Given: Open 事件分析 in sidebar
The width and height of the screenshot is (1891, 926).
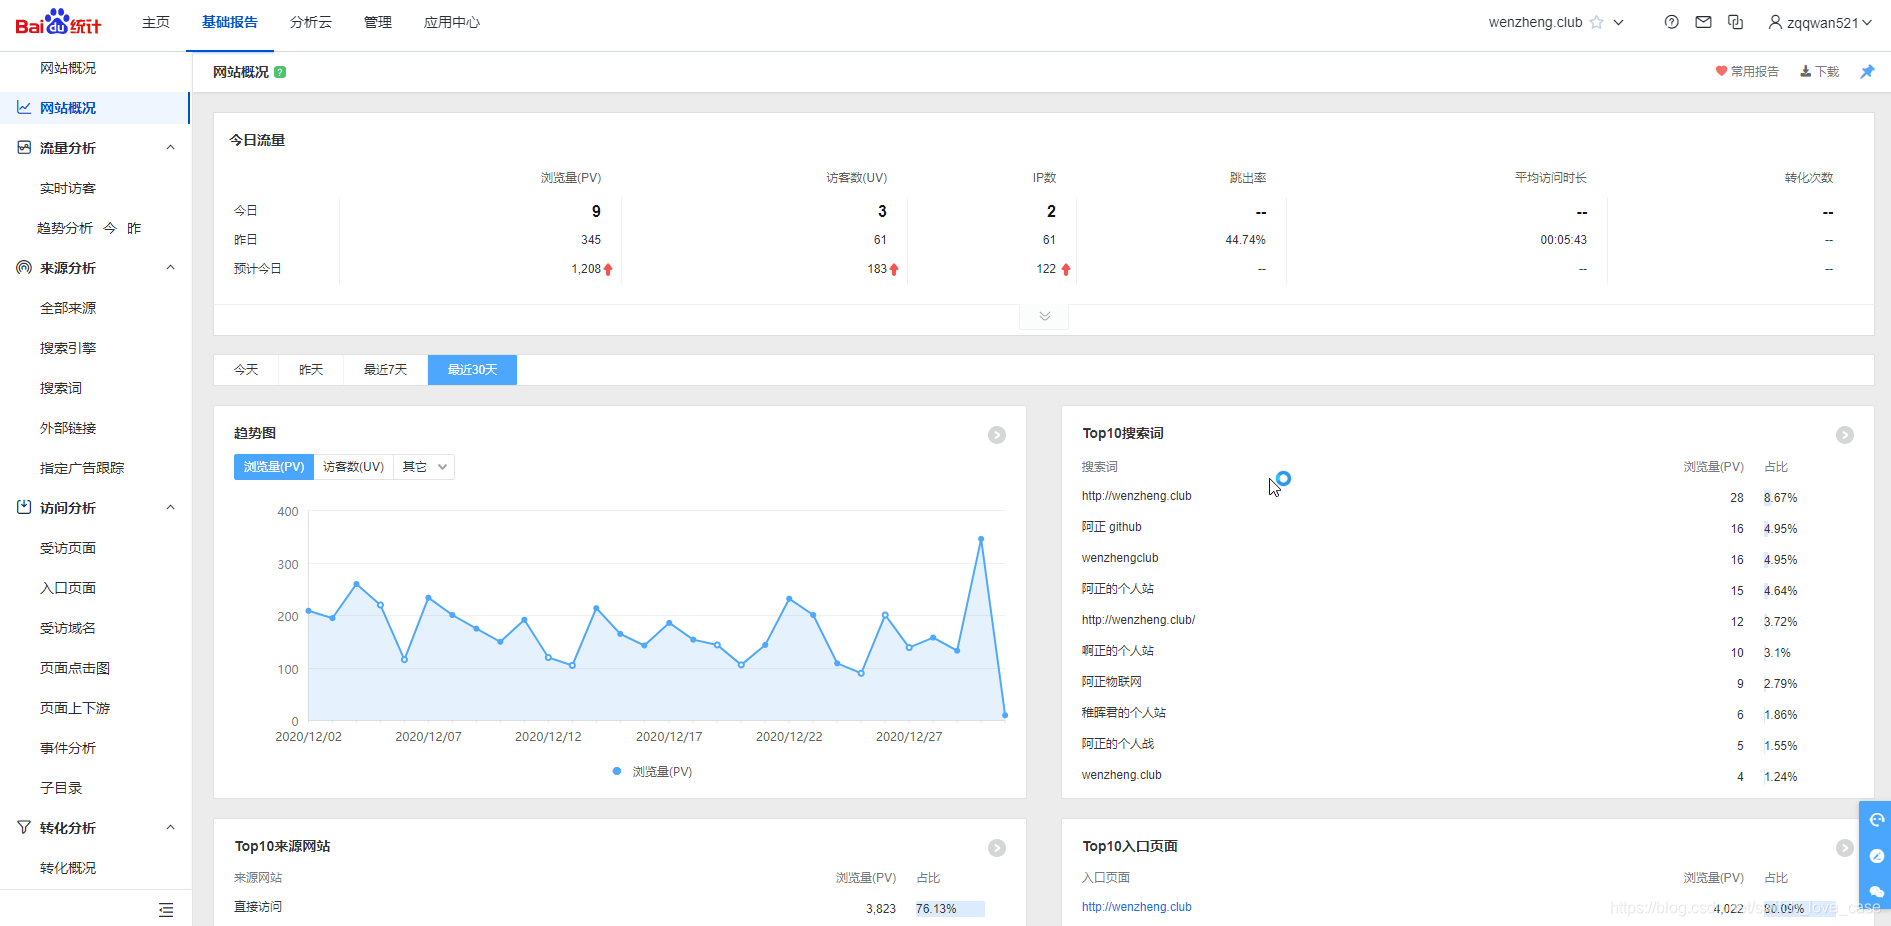Looking at the screenshot, I should click(68, 748).
